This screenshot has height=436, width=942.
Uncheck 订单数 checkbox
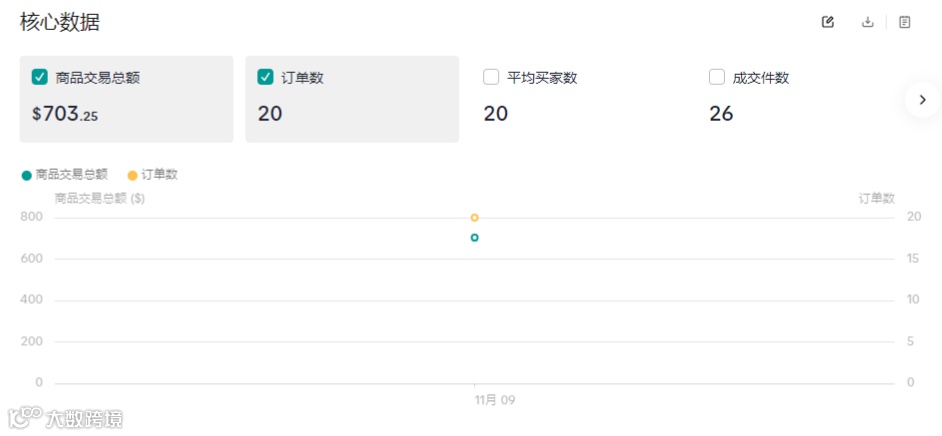click(266, 77)
